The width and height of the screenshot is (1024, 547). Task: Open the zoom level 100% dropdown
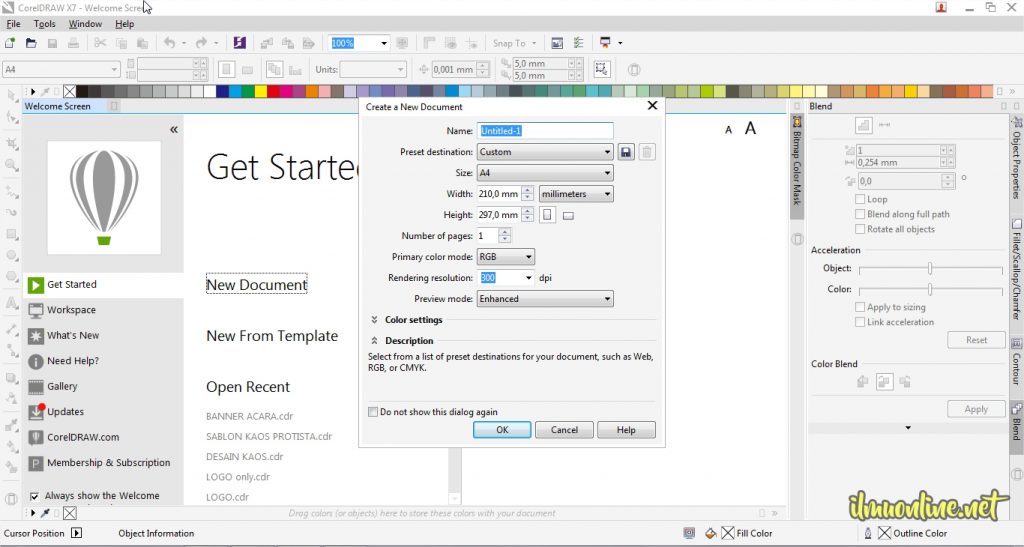(383, 43)
